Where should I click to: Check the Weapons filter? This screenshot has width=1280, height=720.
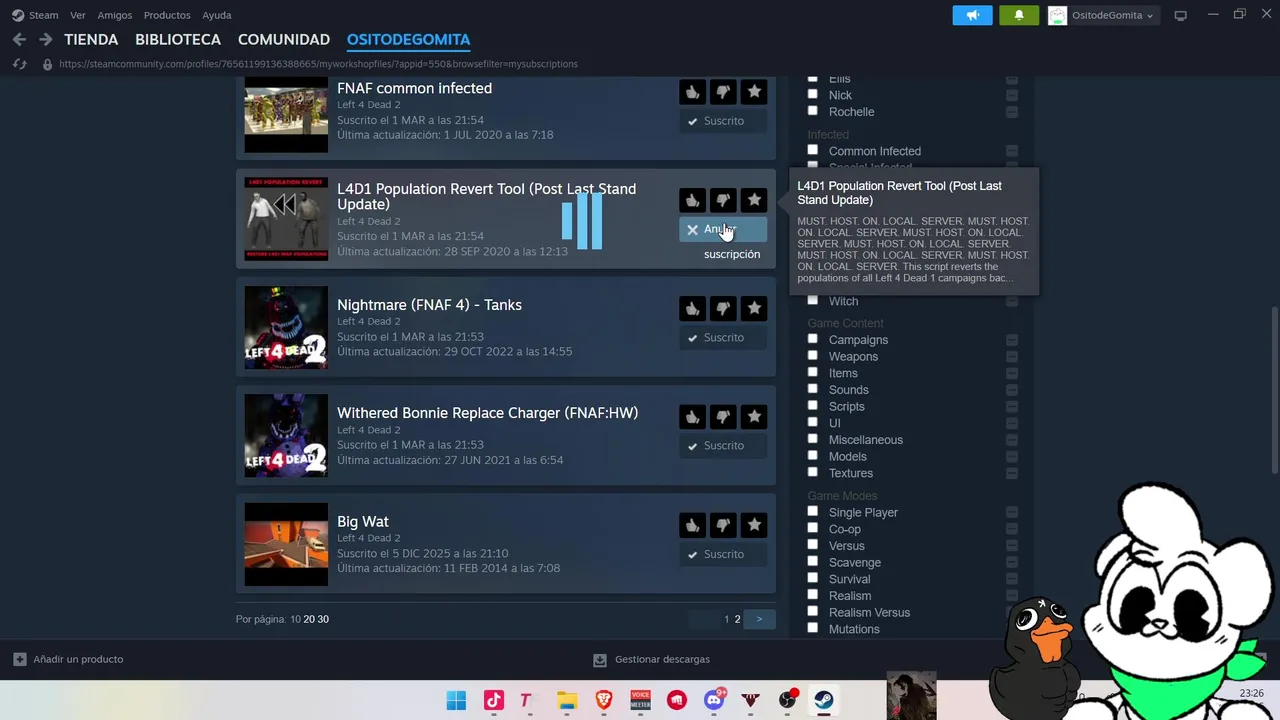[812, 355]
